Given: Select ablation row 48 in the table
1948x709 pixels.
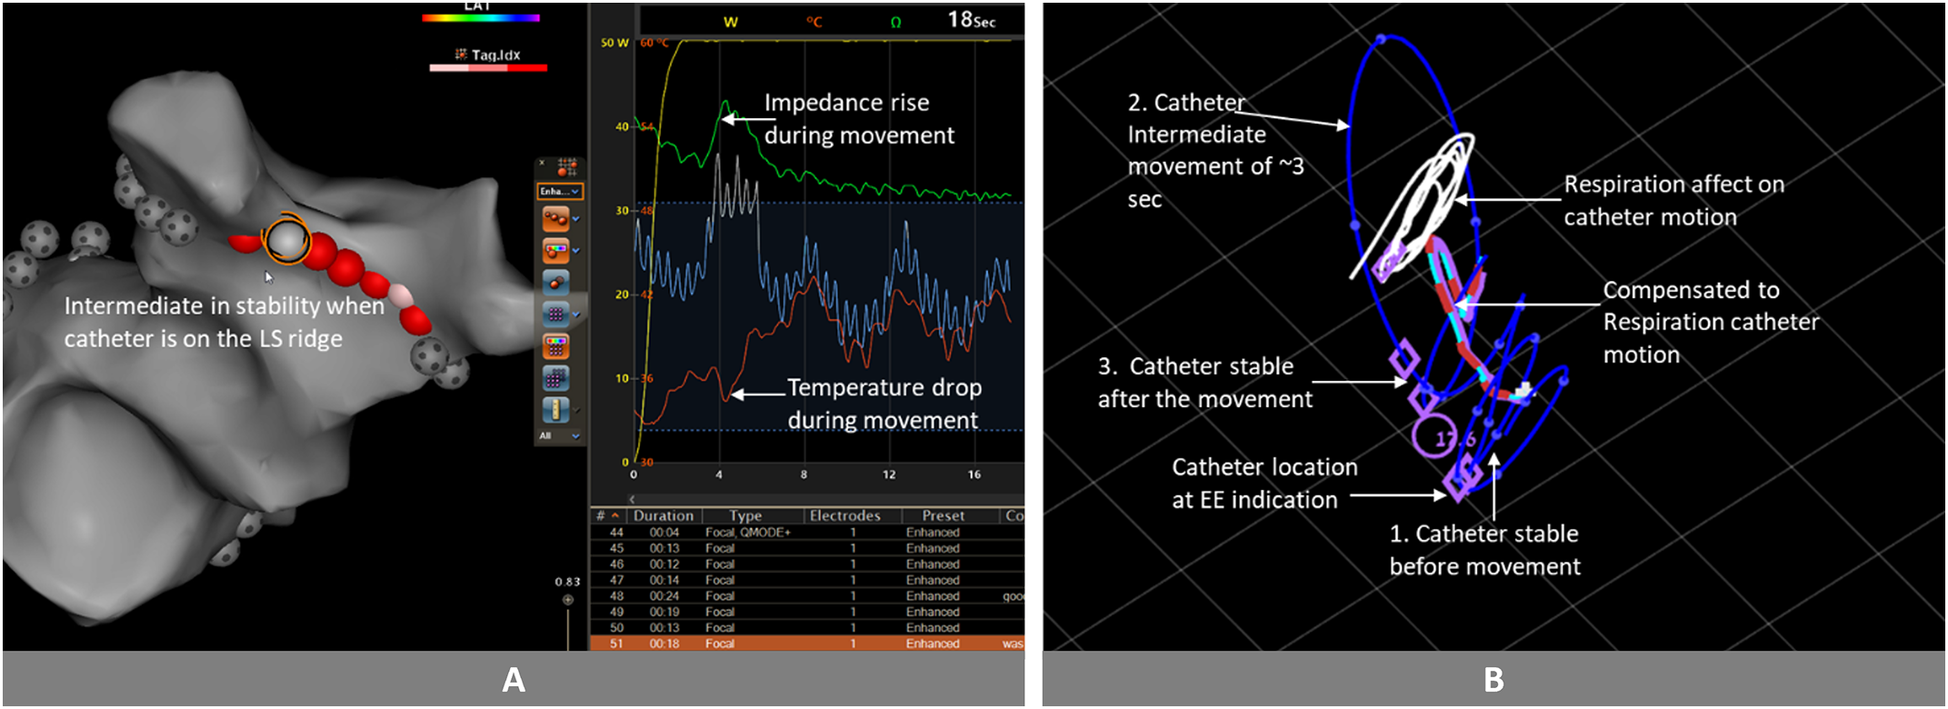Looking at the screenshot, I should pos(800,596).
